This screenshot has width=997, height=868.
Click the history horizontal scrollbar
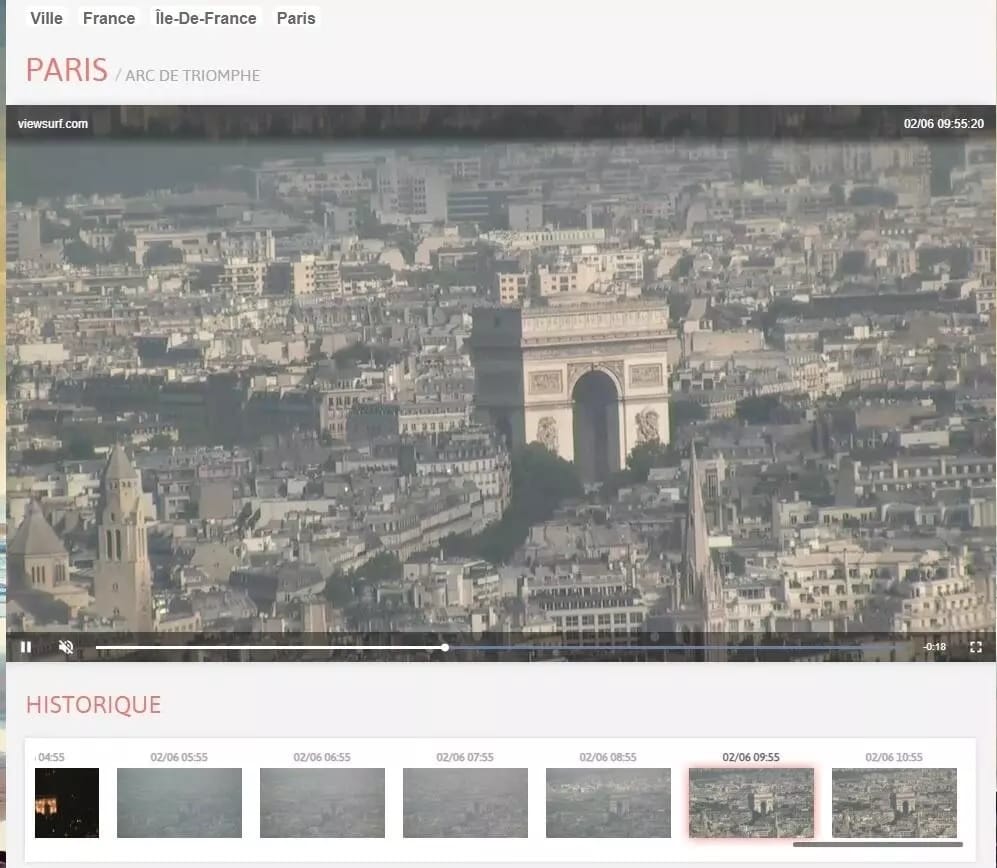[877, 844]
